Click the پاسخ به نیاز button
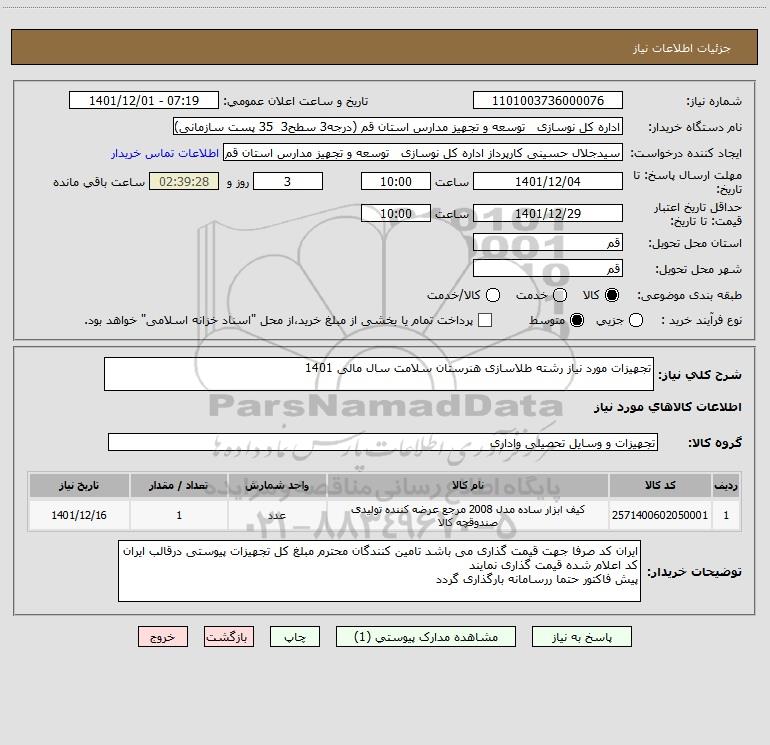 (581, 637)
